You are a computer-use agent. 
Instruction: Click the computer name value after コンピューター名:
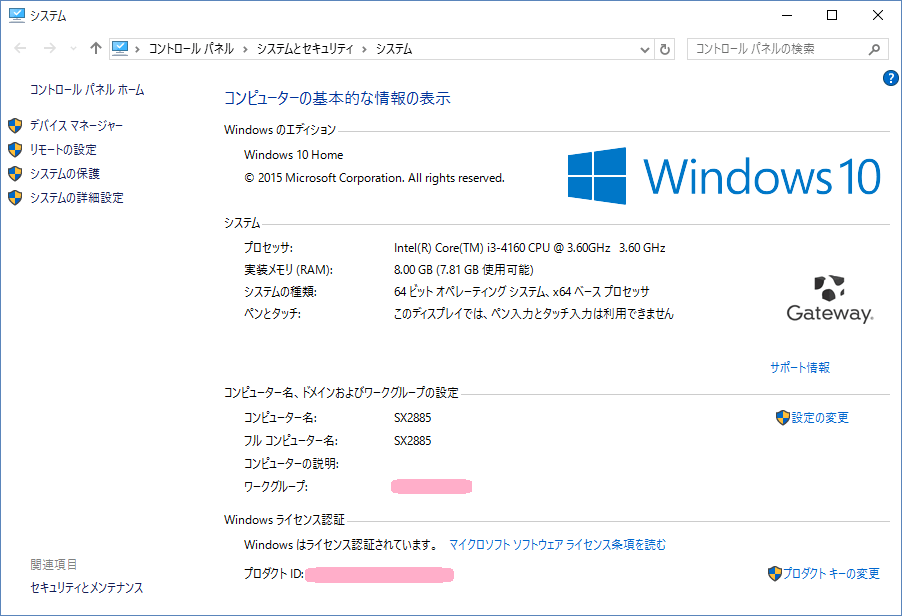tap(412, 418)
